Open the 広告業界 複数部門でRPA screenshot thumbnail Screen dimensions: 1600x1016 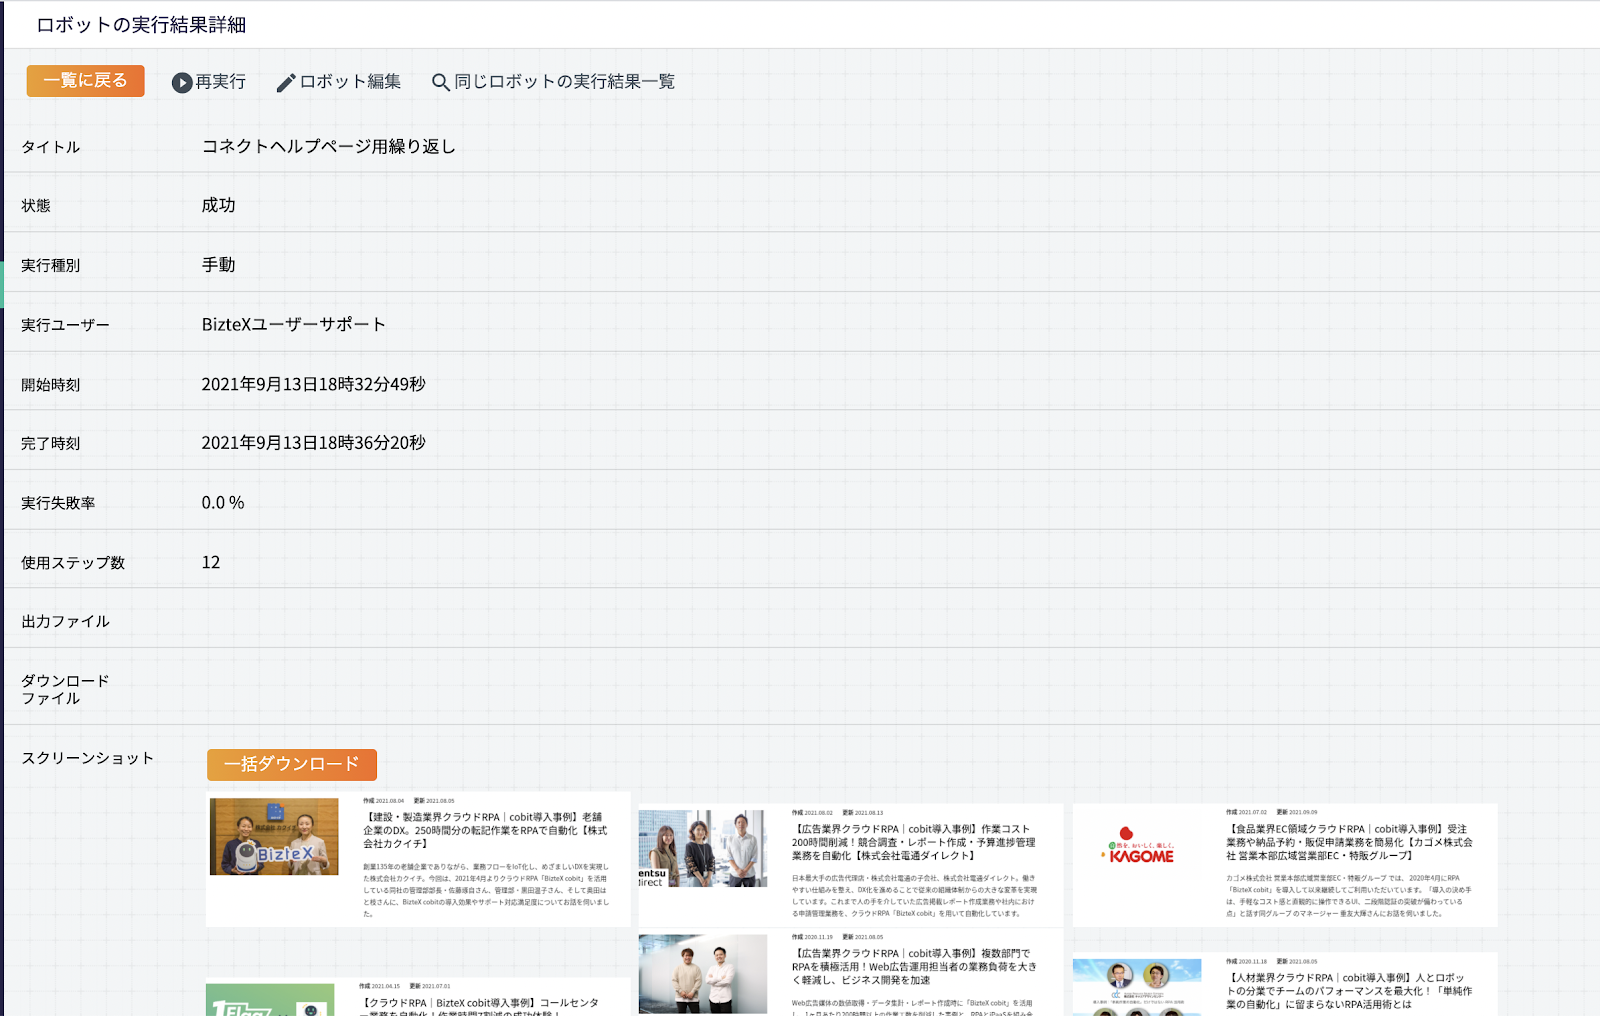(x=851, y=974)
